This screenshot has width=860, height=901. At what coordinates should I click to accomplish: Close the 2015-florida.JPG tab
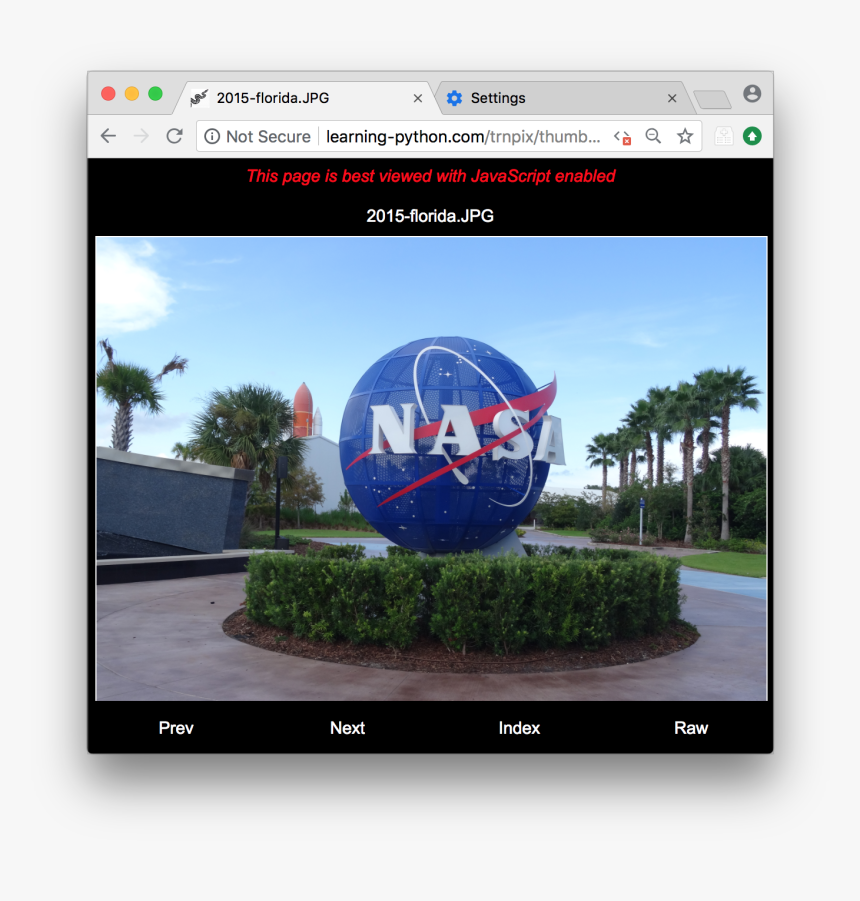[418, 99]
